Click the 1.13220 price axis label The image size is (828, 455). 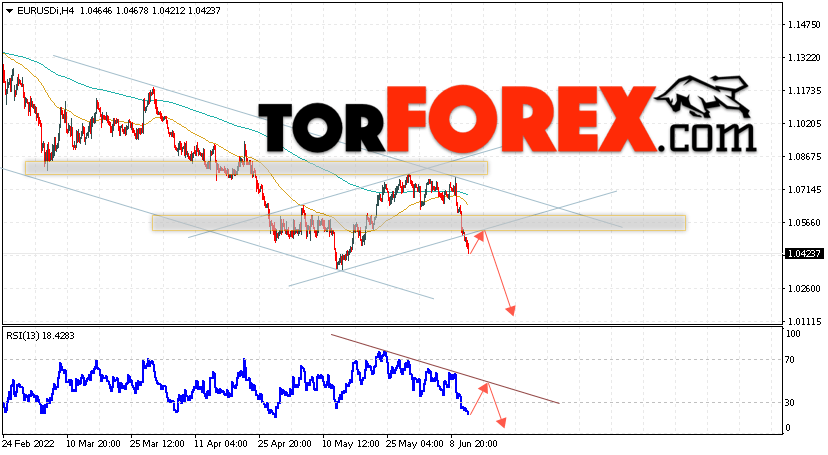[804, 58]
